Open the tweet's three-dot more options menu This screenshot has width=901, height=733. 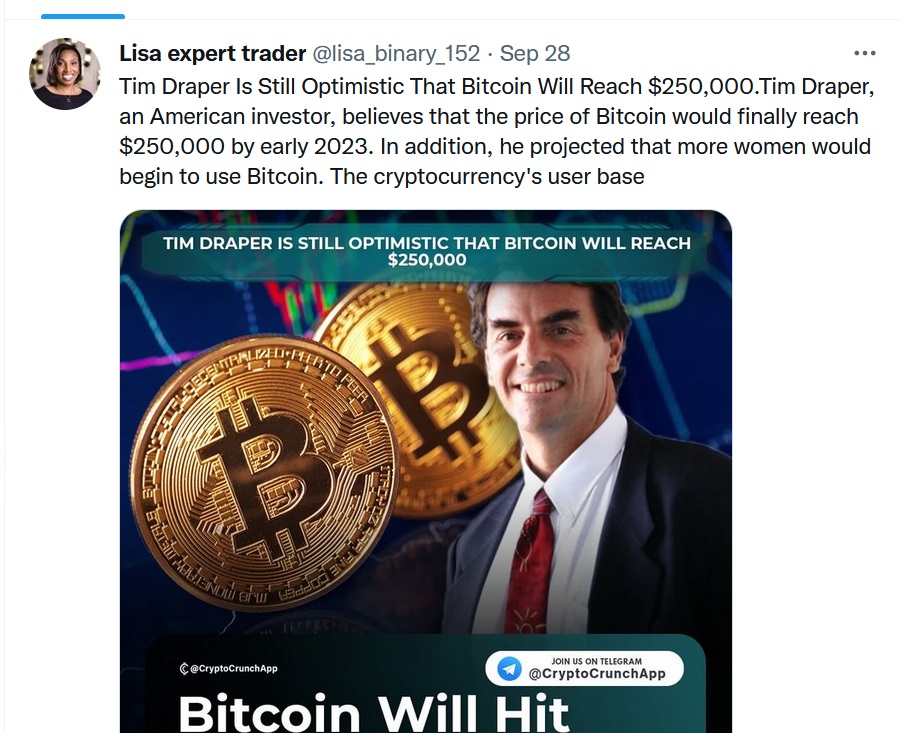865,53
